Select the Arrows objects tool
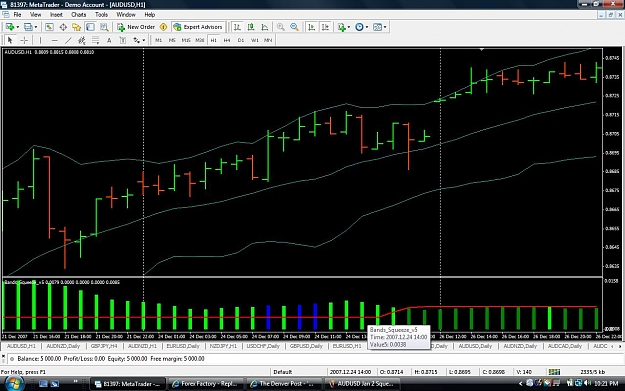This screenshot has width=625, height=391. 137,40
